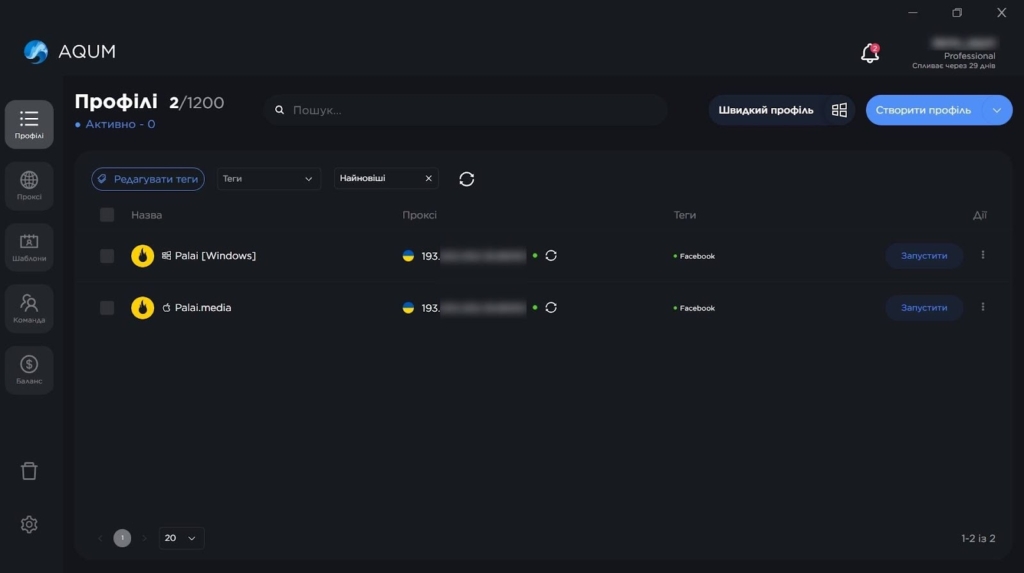This screenshot has width=1024, height=573.
Task: Open the Команда sidebar section
Action: (29, 307)
